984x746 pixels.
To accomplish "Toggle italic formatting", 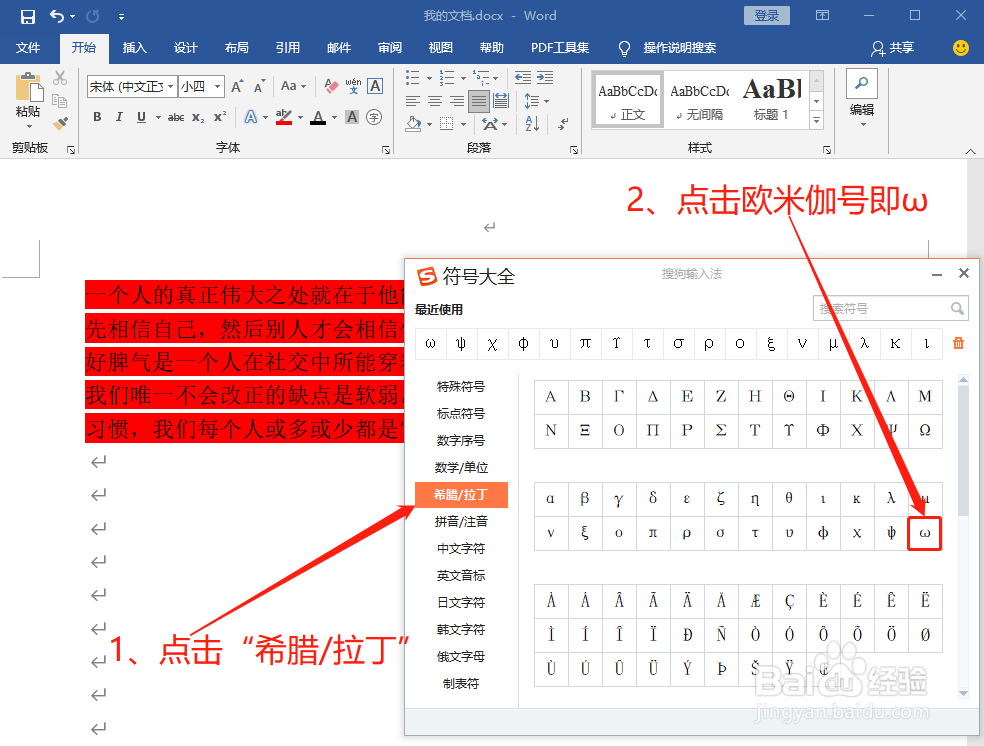I will pos(119,117).
